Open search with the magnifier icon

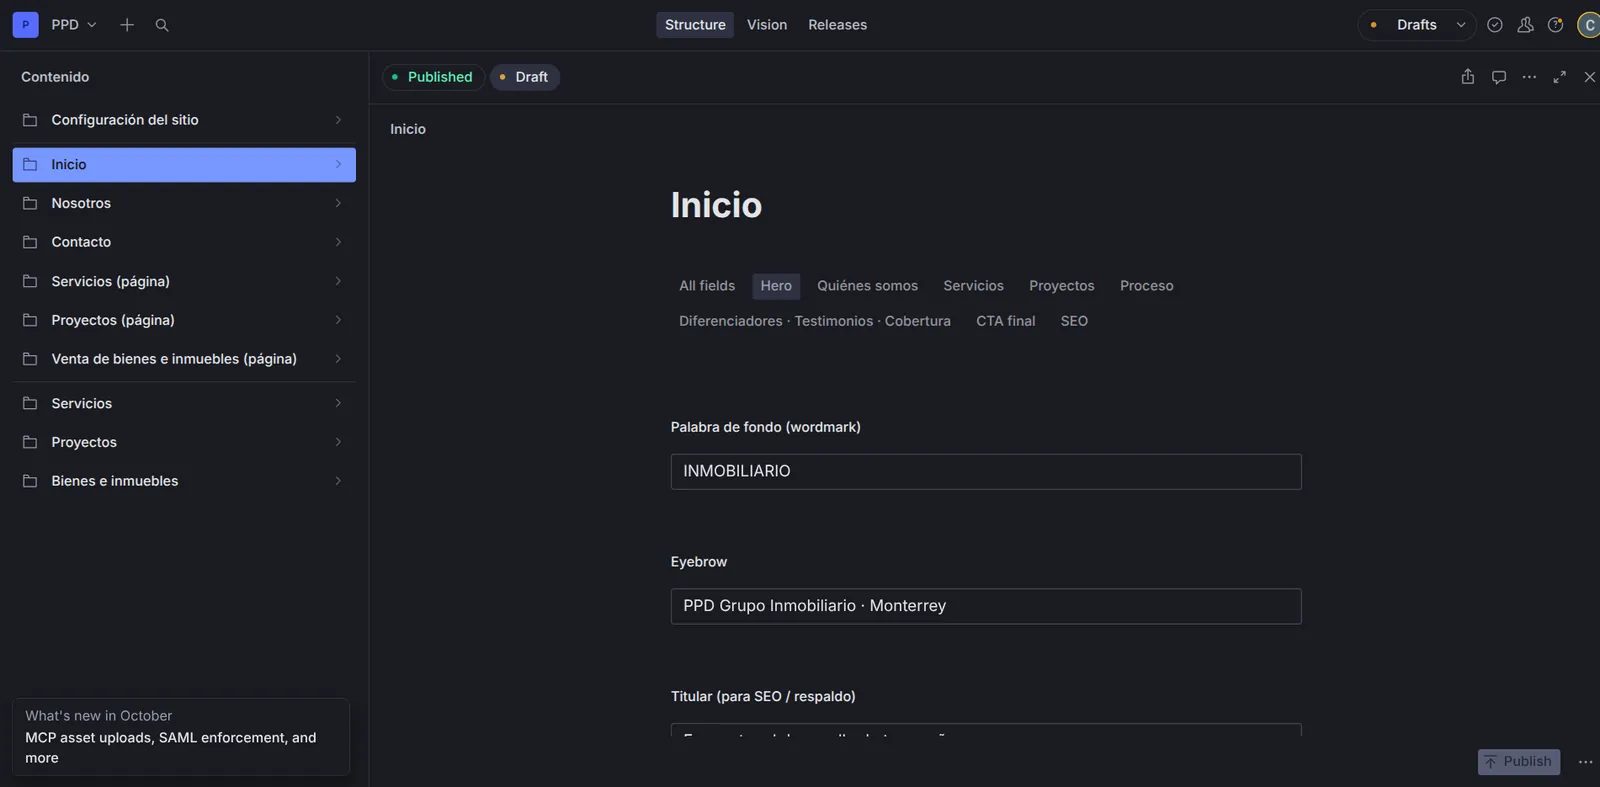coord(162,25)
